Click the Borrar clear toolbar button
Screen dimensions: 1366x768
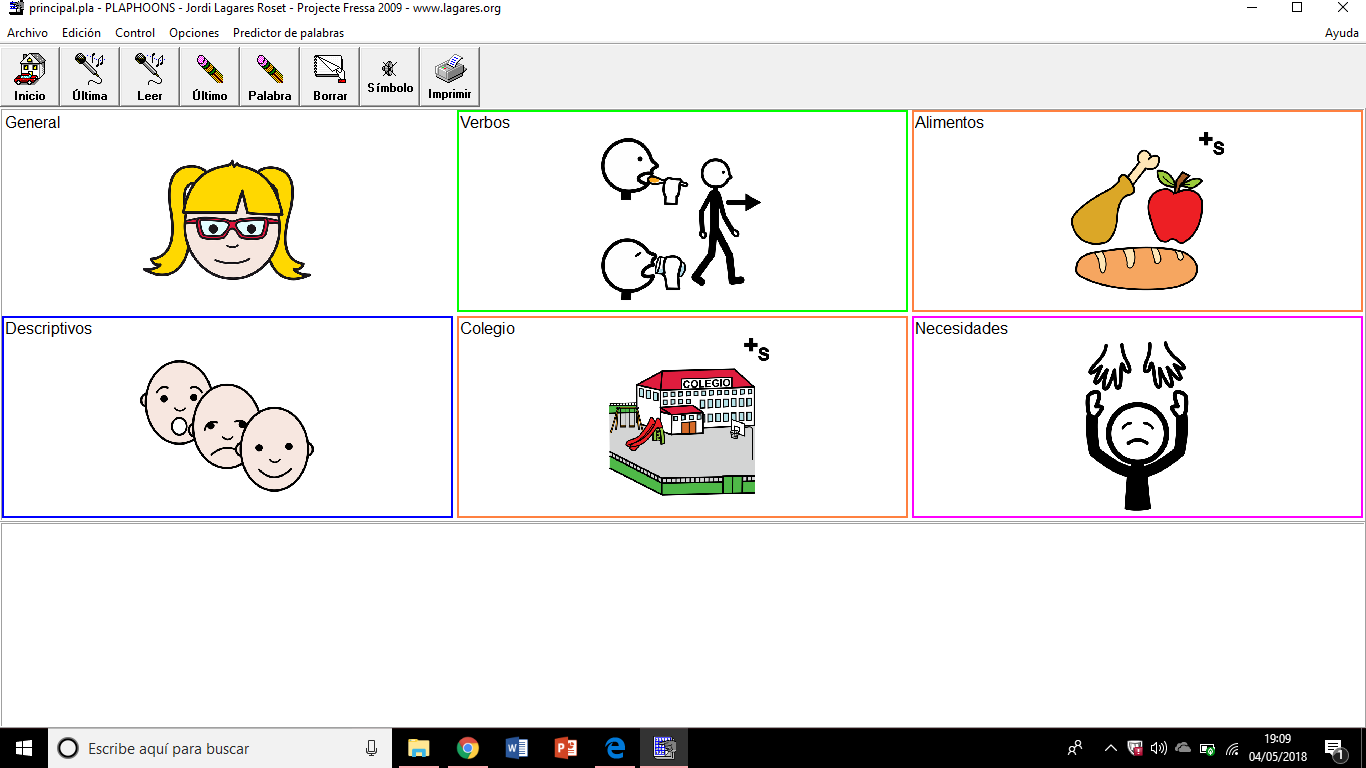pyautogui.click(x=330, y=77)
